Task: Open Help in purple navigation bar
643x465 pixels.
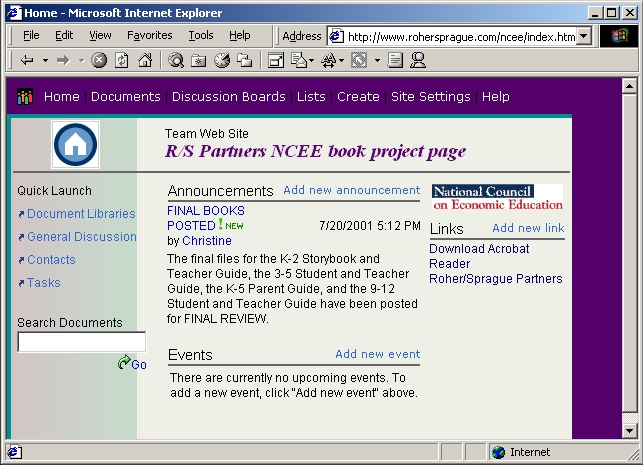Action: (495, 97)
